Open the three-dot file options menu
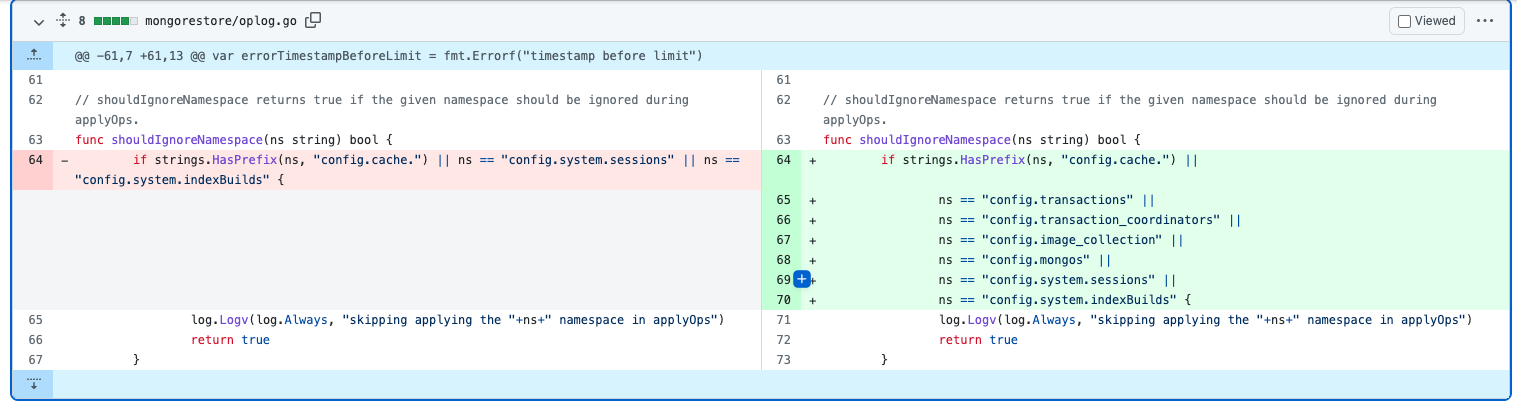Viewport: 1517px width, 403px height. point(1484,21)
